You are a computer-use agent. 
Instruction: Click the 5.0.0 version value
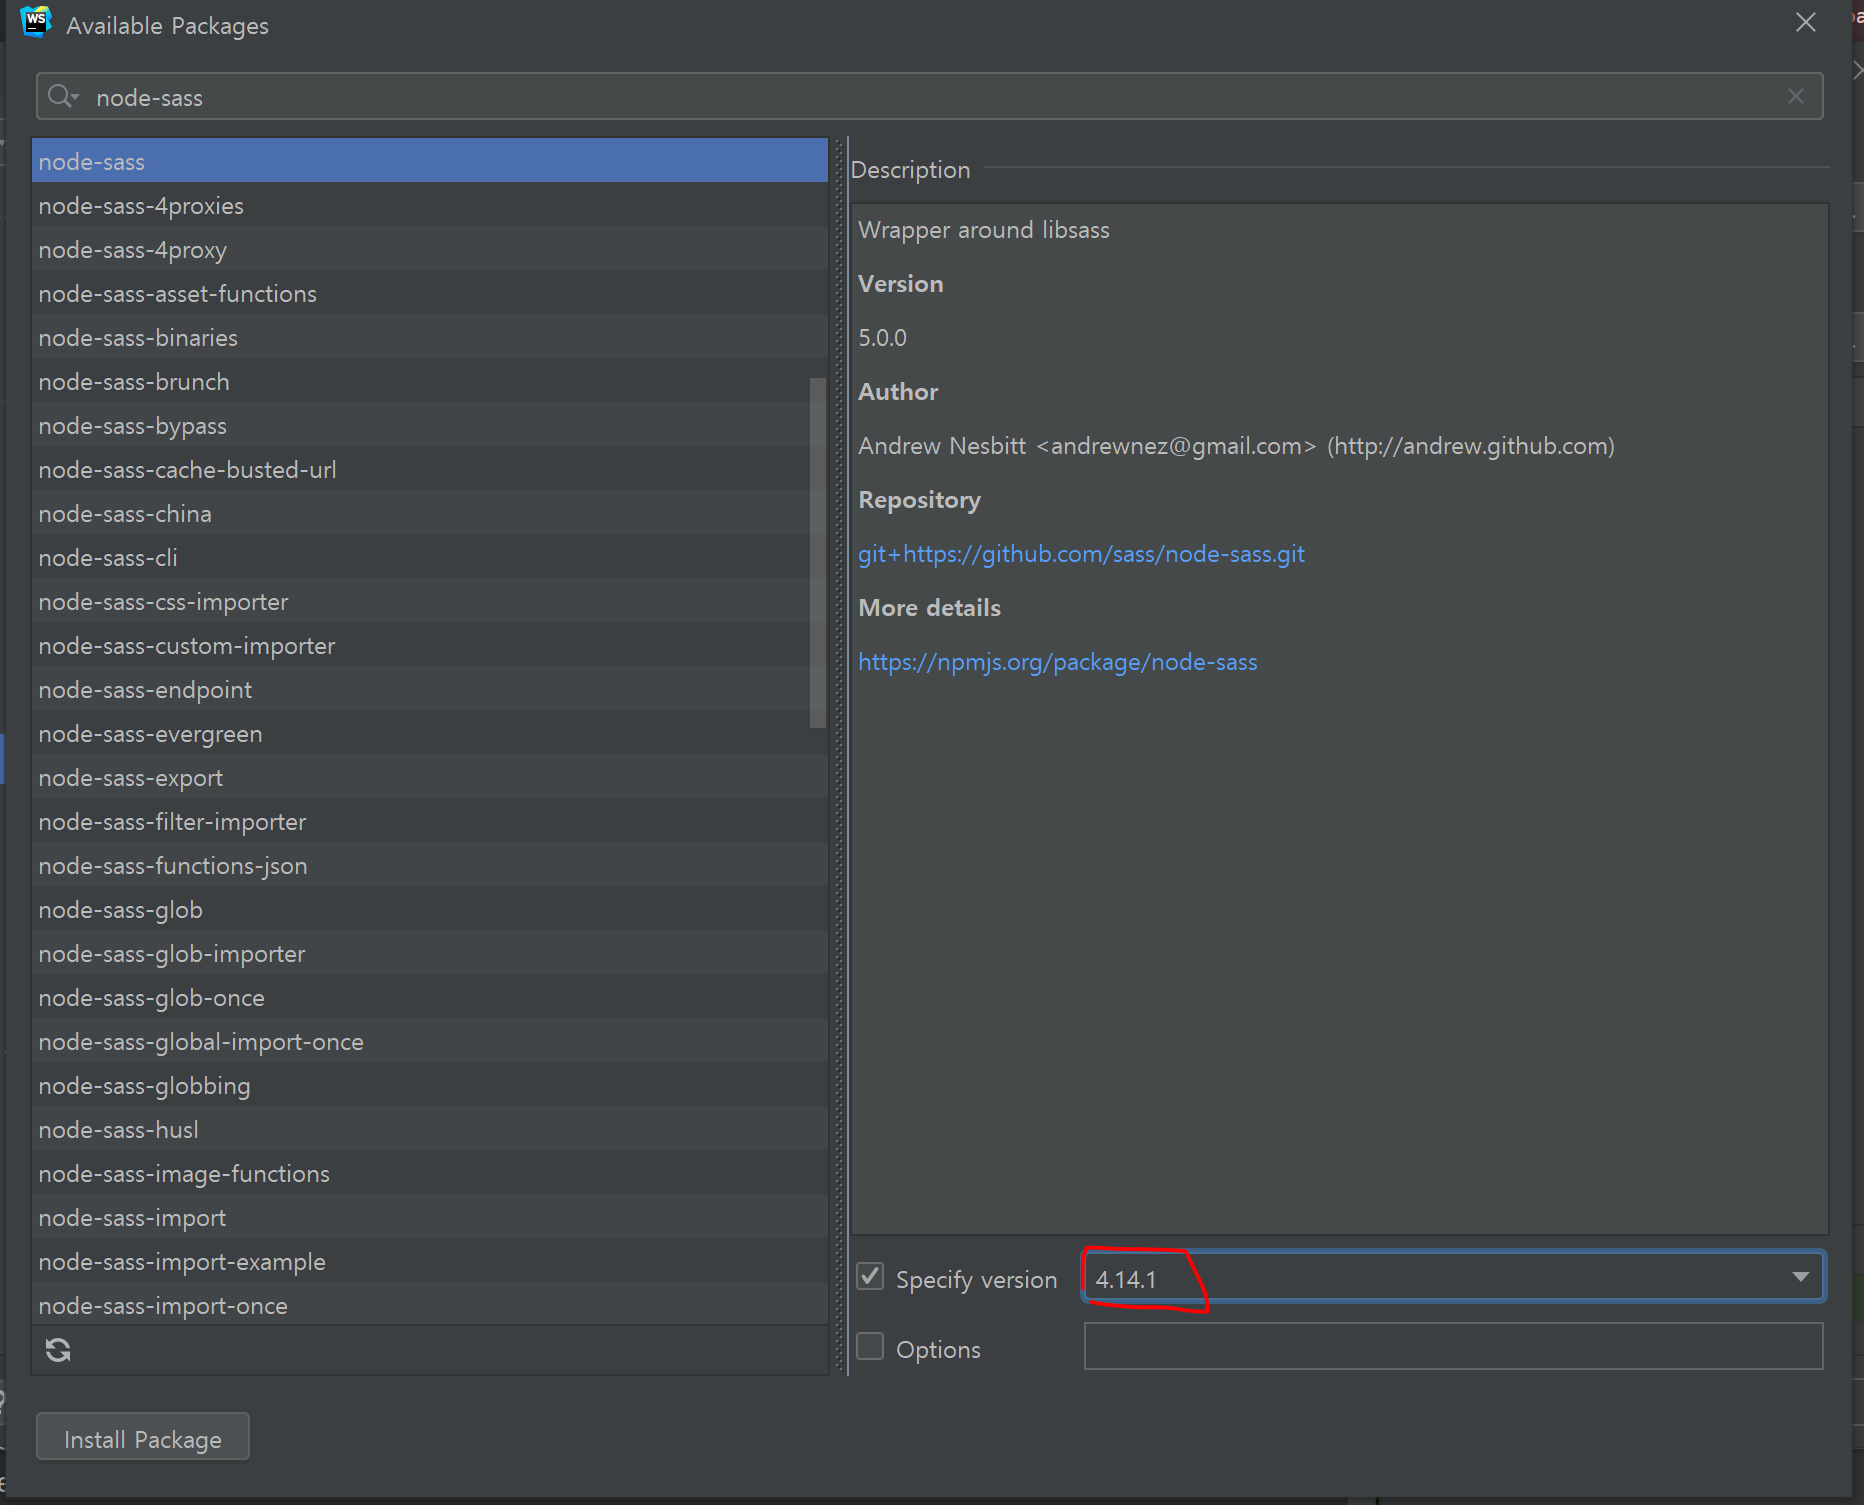(x=882, y=338)
